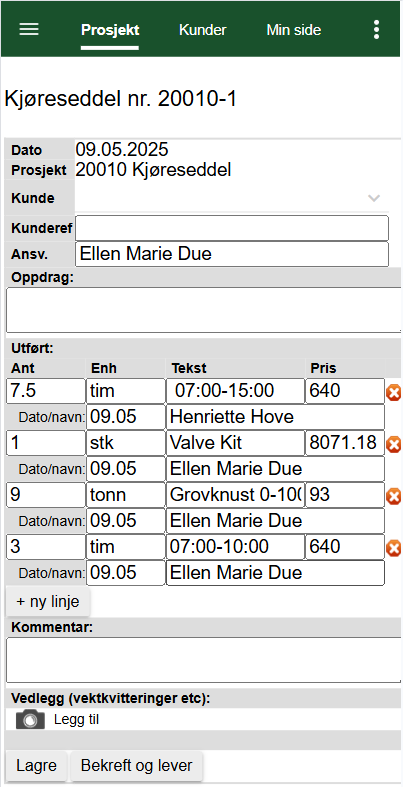This screenshot has height=787, width=403.
Task: Save with the Lagre button
Action: tap(36, 766)
